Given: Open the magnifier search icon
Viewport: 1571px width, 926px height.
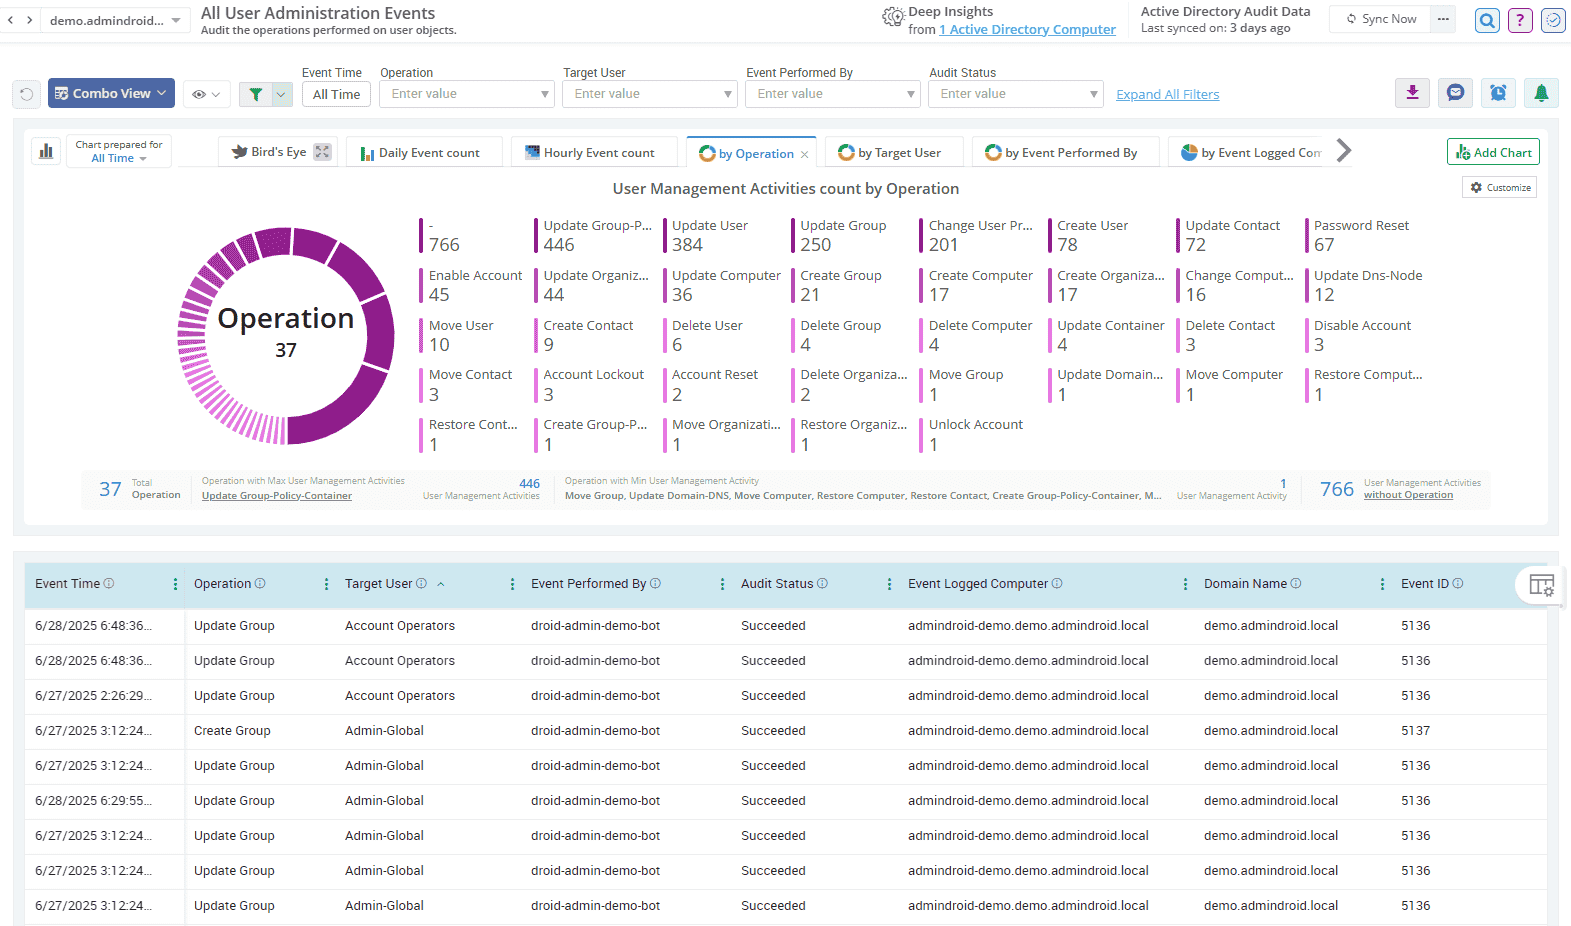Looking at the screenshot, I should (x=1487, y=20).
